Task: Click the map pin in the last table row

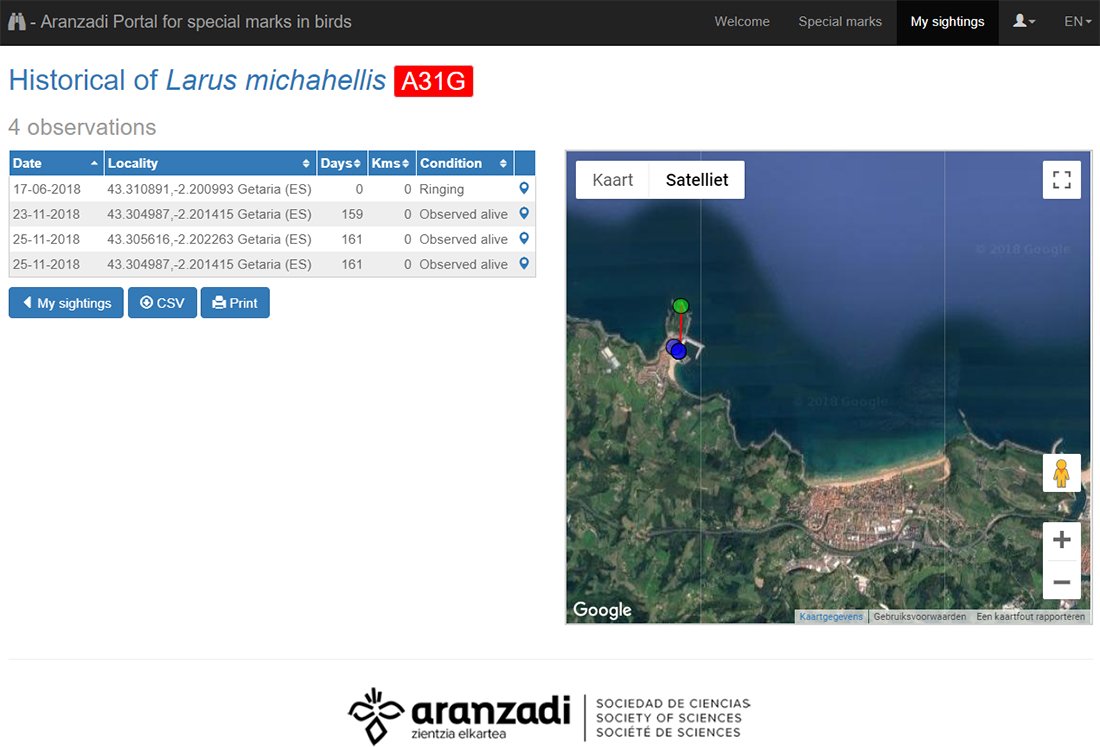Action: [x=523, y=264]
